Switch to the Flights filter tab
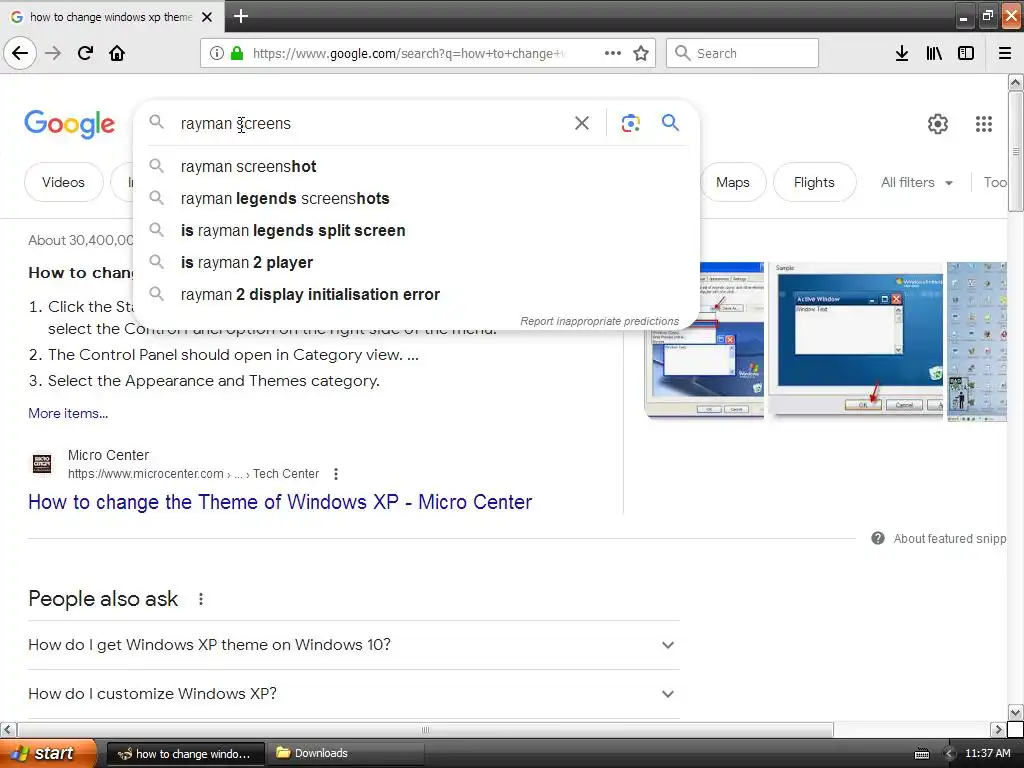The height and width of the screenshot is (768, 1024). coord(814,182)
